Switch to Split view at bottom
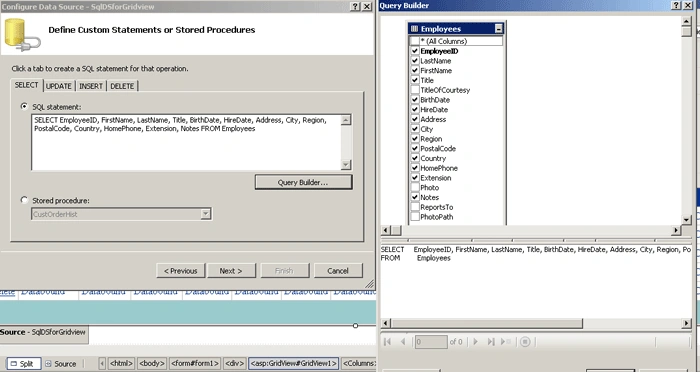 tap(24, 364)
